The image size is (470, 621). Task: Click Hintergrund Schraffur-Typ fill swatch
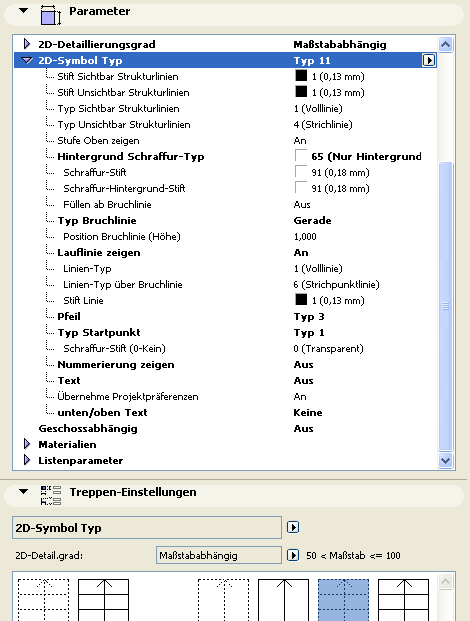[x=301, y=156]
